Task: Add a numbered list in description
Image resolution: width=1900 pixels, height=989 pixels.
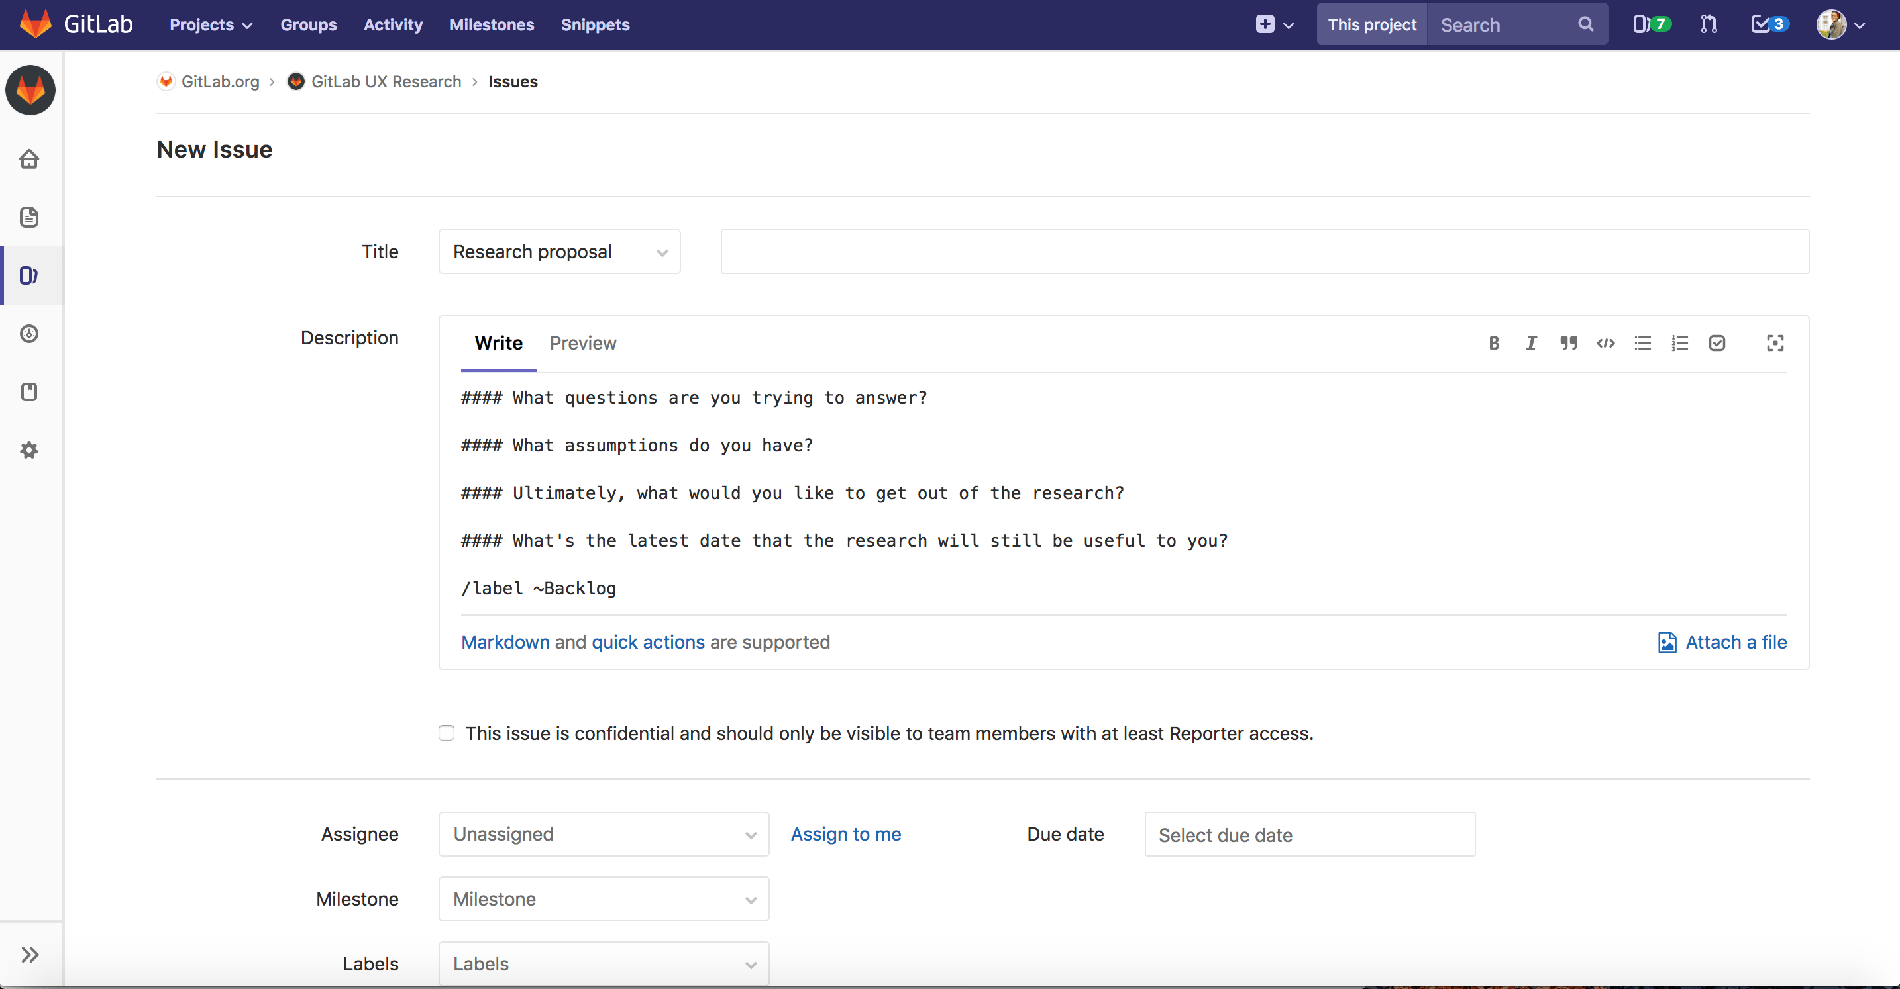Action: click(x=1679, y=343)
